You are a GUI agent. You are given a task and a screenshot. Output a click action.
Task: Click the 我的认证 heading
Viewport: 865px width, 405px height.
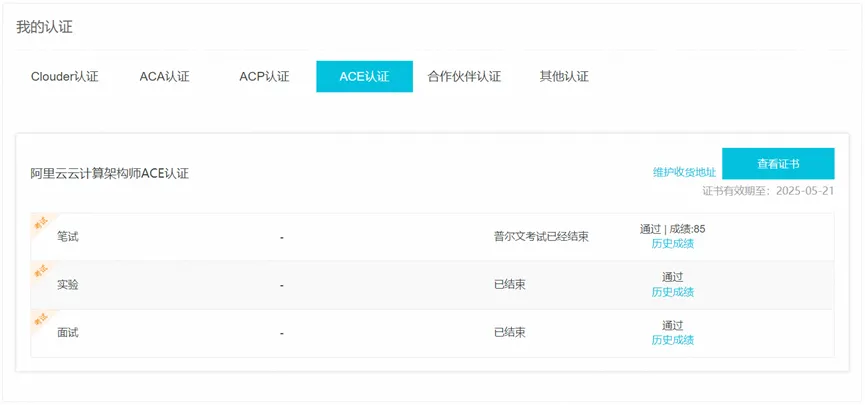[44, 28]
